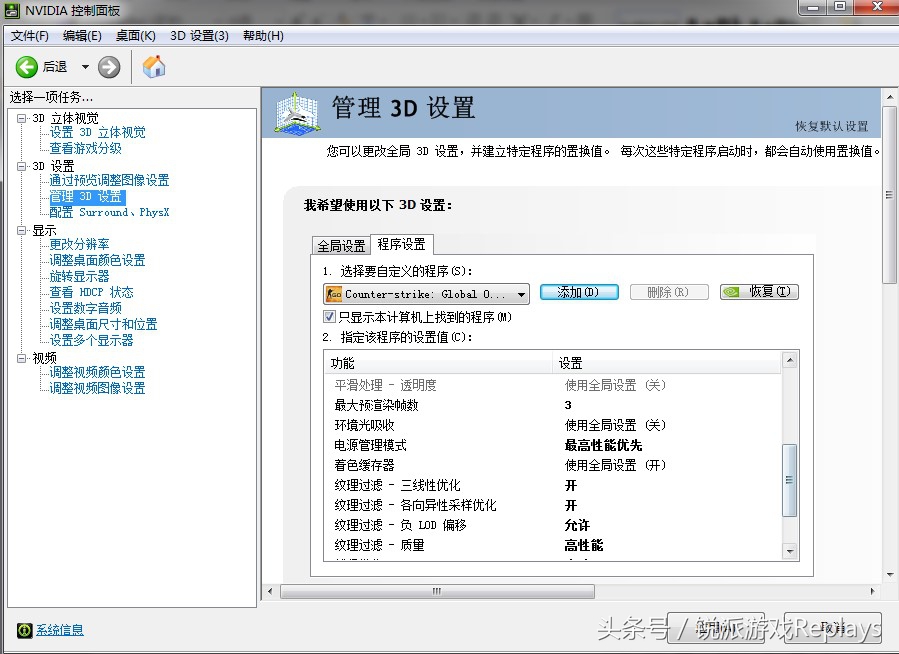899x654 pixels.
Task: Click the NVIDIA home icon in the toolbar
Action: tap(154, 67)
